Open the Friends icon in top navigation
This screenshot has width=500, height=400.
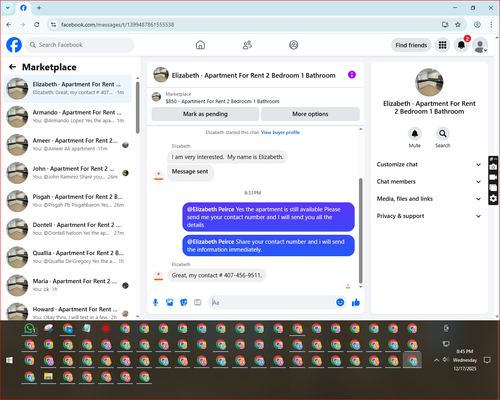(247, 45)
